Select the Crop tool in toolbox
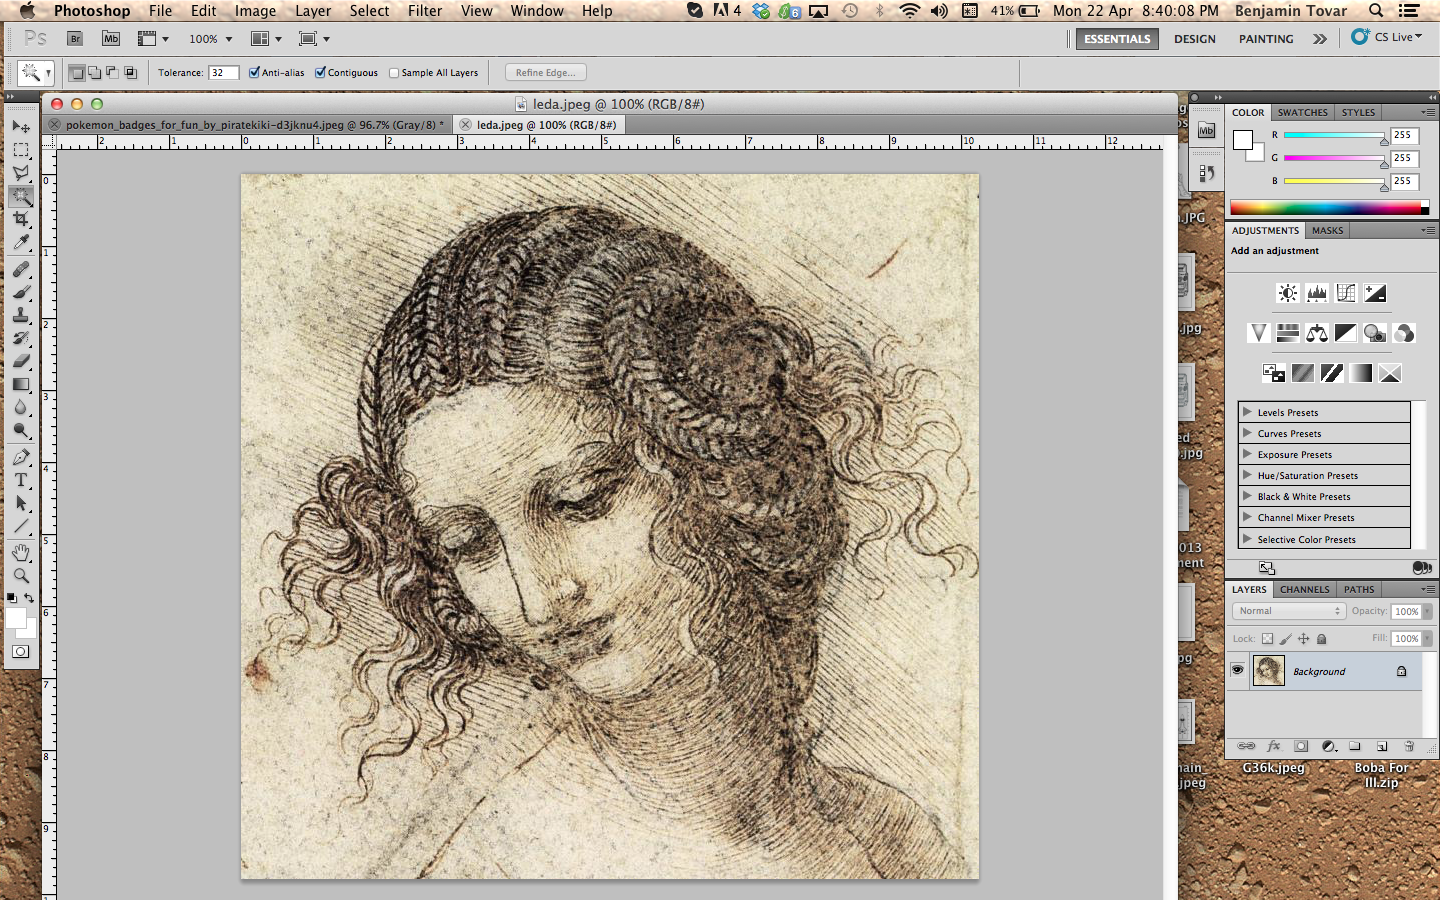Screen dimensions: 1440x900 click(21, 219)
